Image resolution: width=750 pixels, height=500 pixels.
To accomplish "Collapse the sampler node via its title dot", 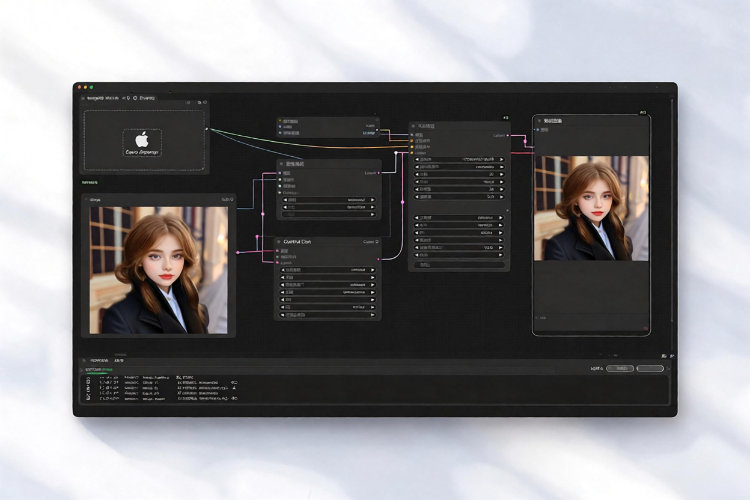I will (x=414, y=126).
